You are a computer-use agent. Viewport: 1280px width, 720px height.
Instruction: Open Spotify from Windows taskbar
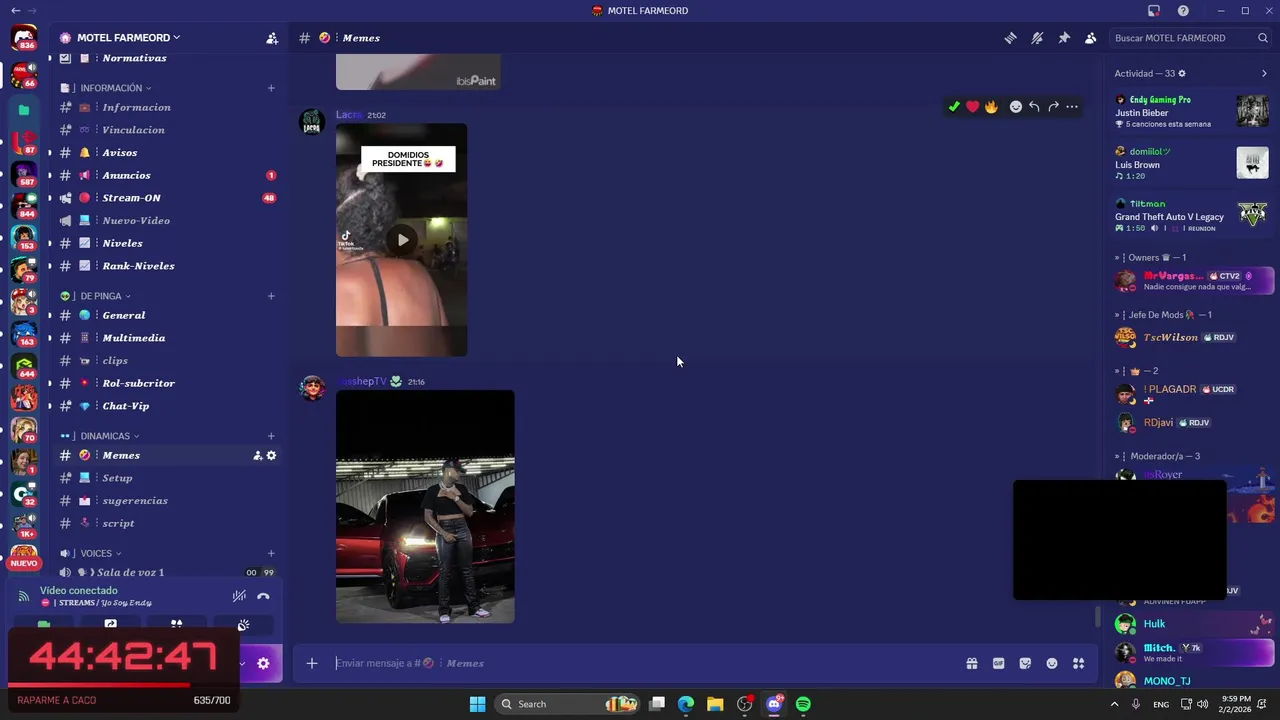click(x=803, y=704)
